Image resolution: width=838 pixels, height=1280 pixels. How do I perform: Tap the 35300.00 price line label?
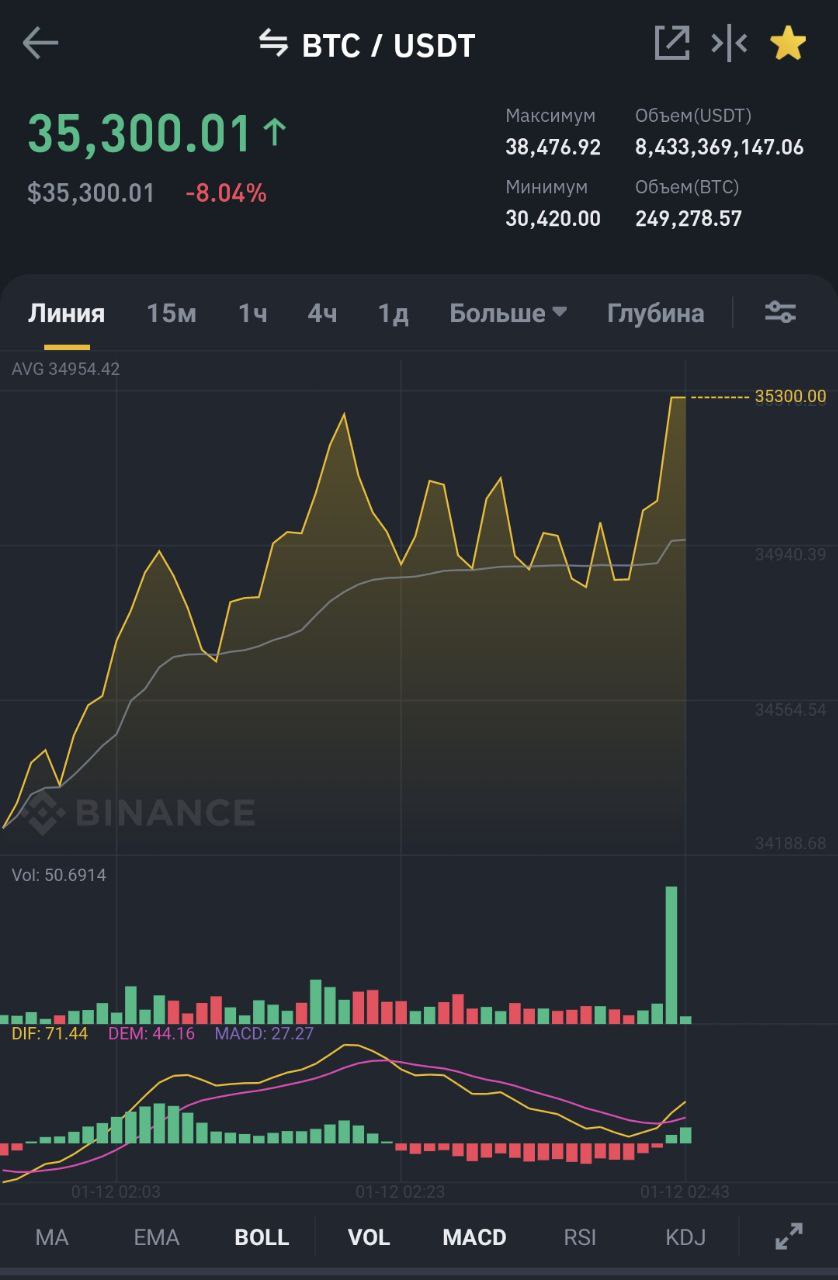pyautogui.click(x=790, y=396)
